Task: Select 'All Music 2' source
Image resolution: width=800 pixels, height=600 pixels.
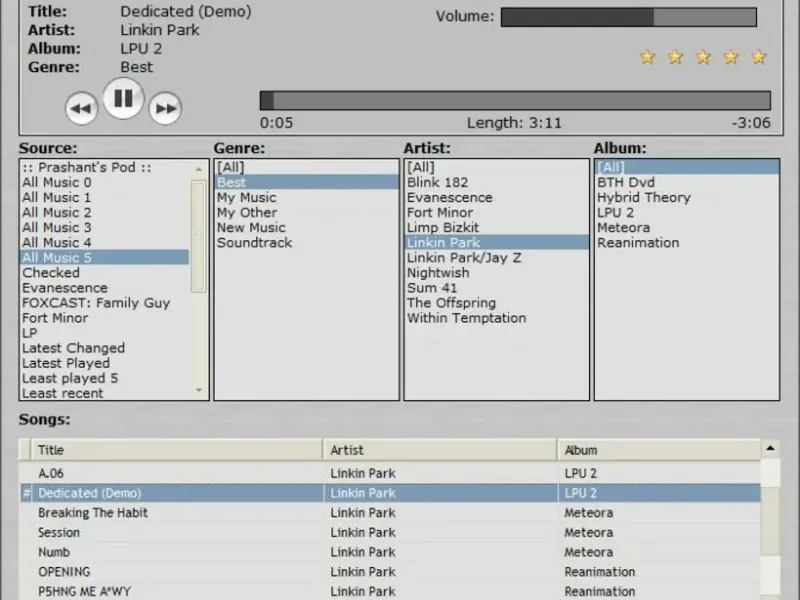Action: point(105,212)
